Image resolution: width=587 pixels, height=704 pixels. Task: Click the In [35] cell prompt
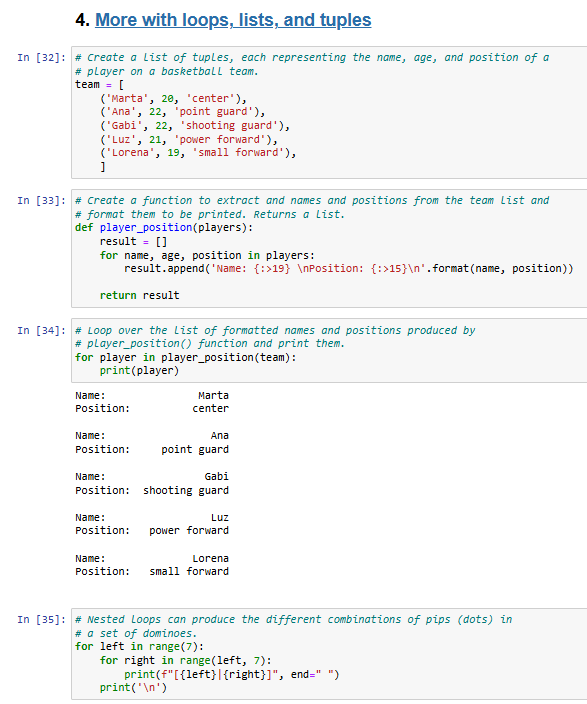tap(41, 620)
